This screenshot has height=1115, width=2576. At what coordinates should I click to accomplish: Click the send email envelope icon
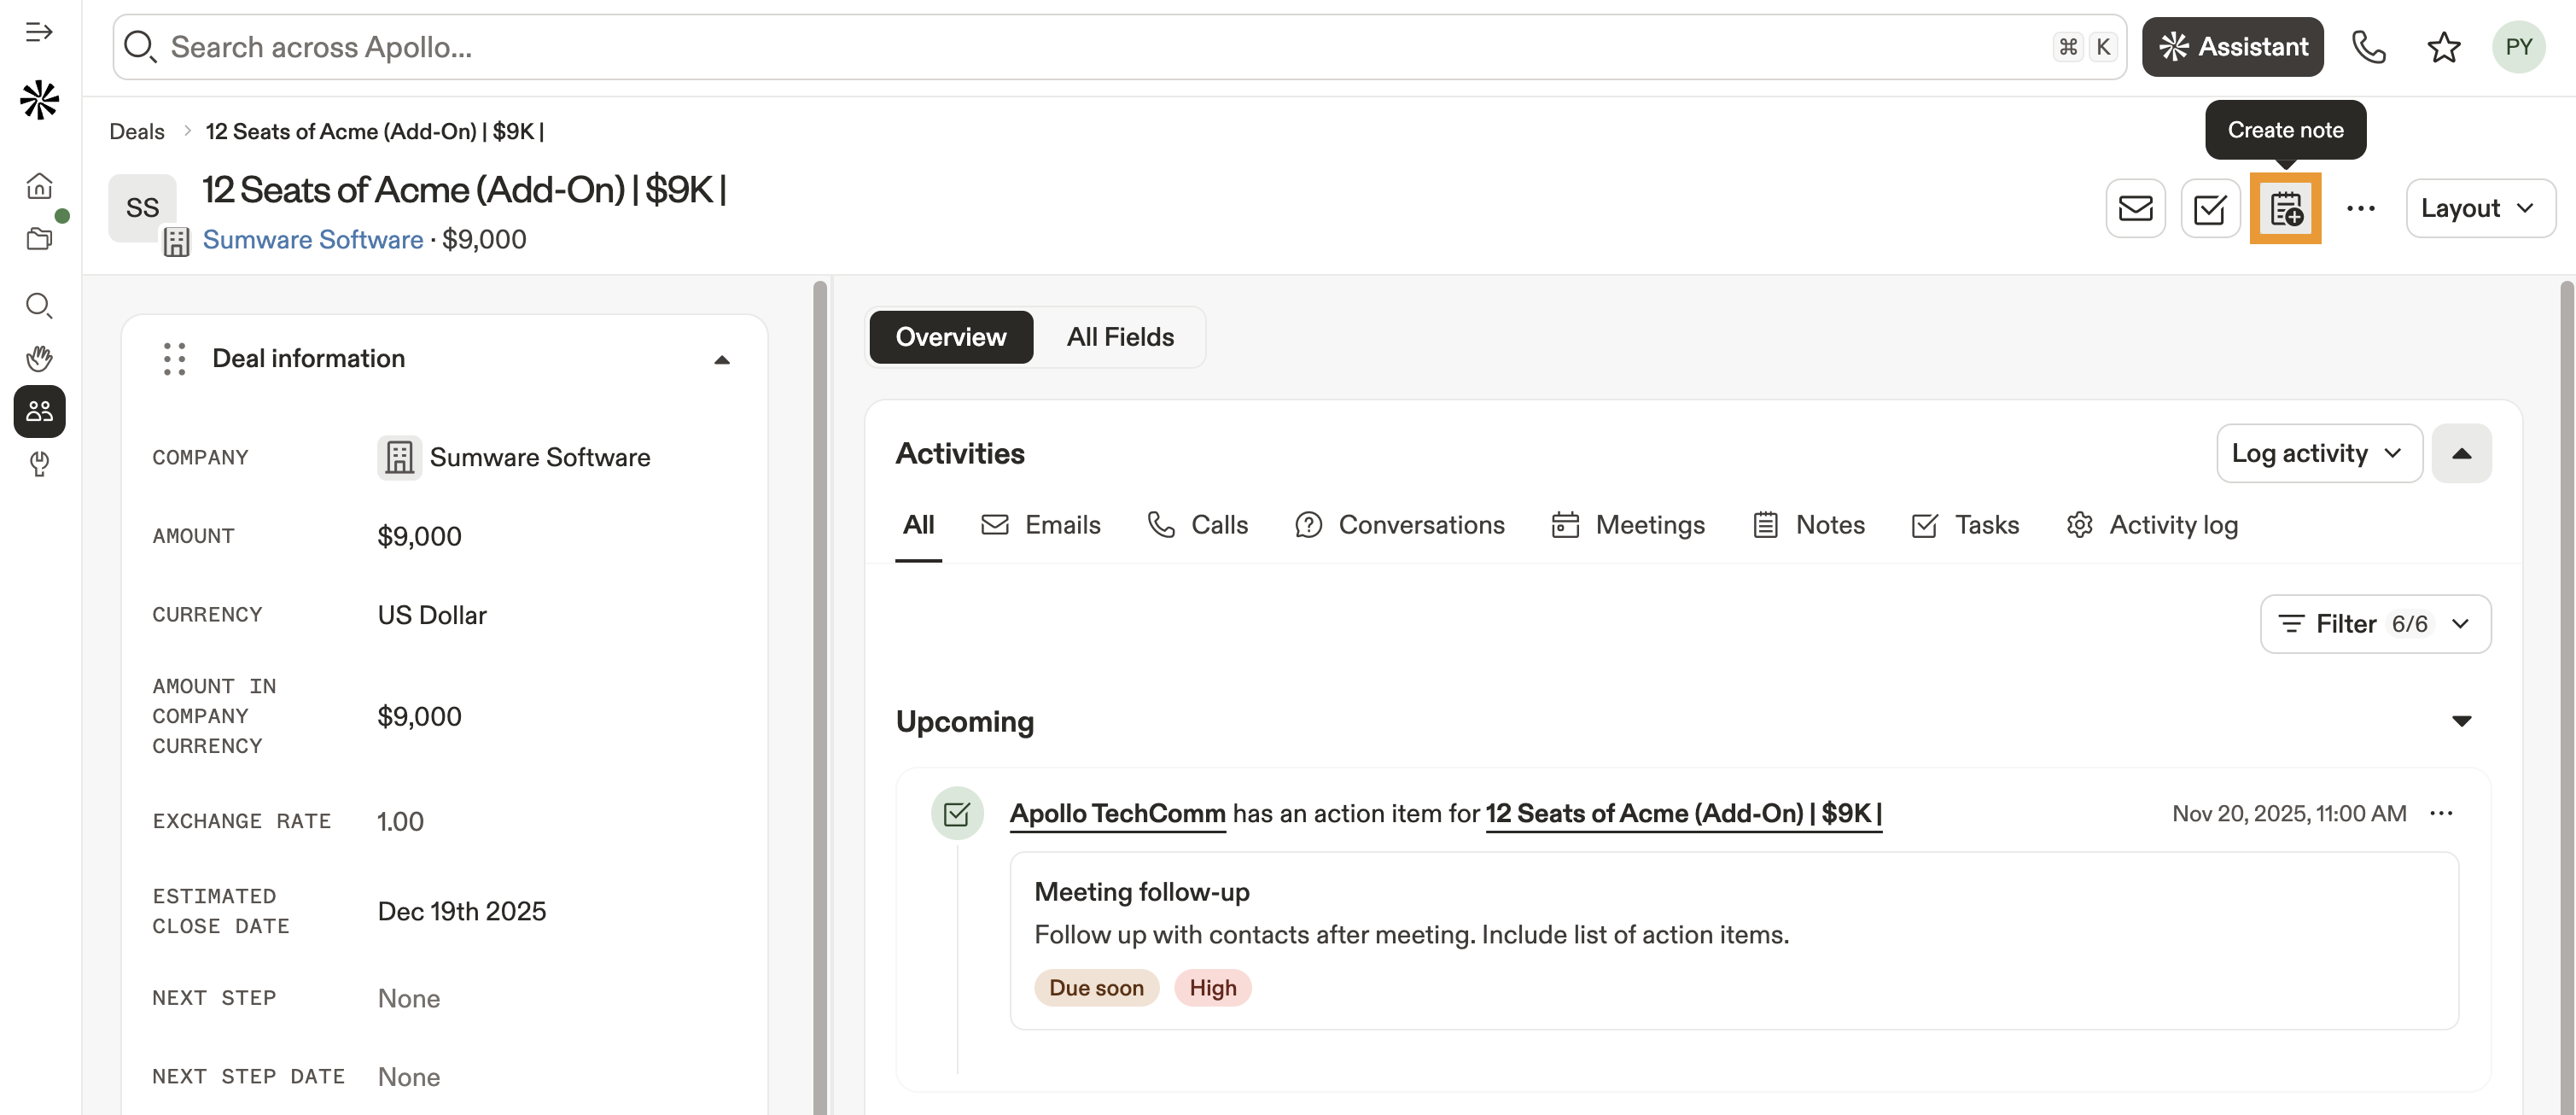click(x=2135, y=208)
